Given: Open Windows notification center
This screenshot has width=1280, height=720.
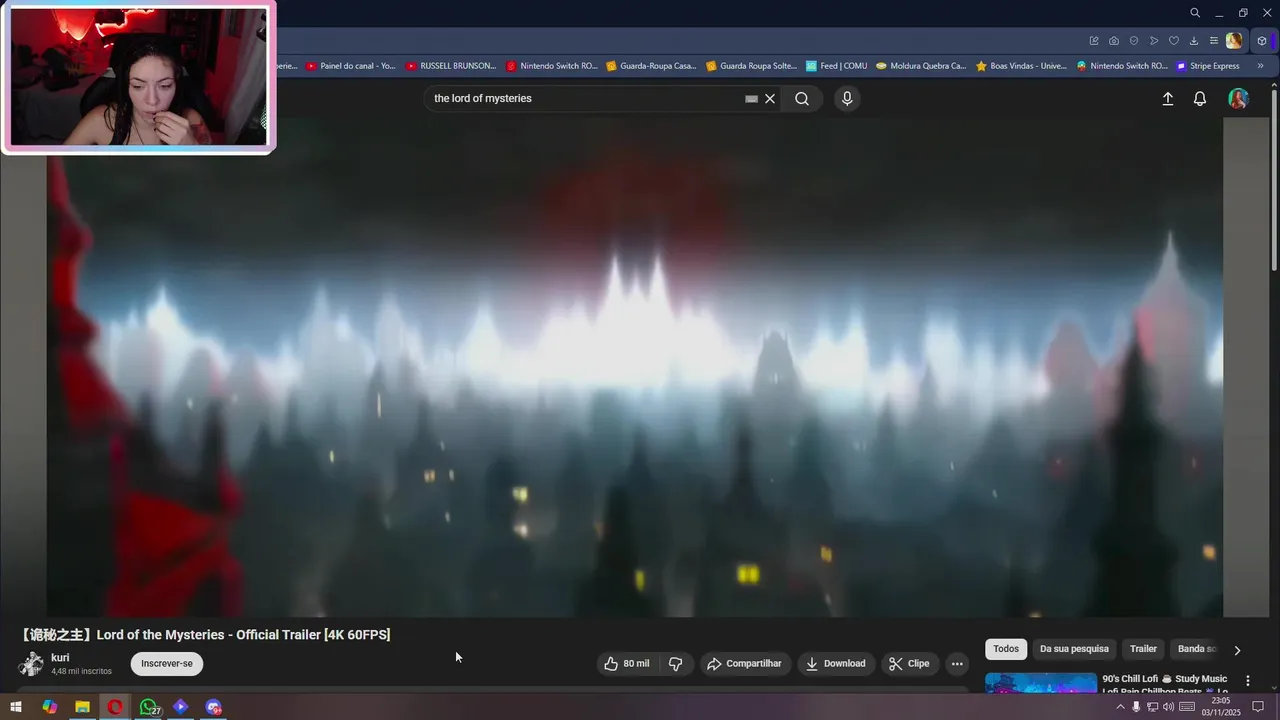Looking at the screenshot, I should tap(1259, 707).
